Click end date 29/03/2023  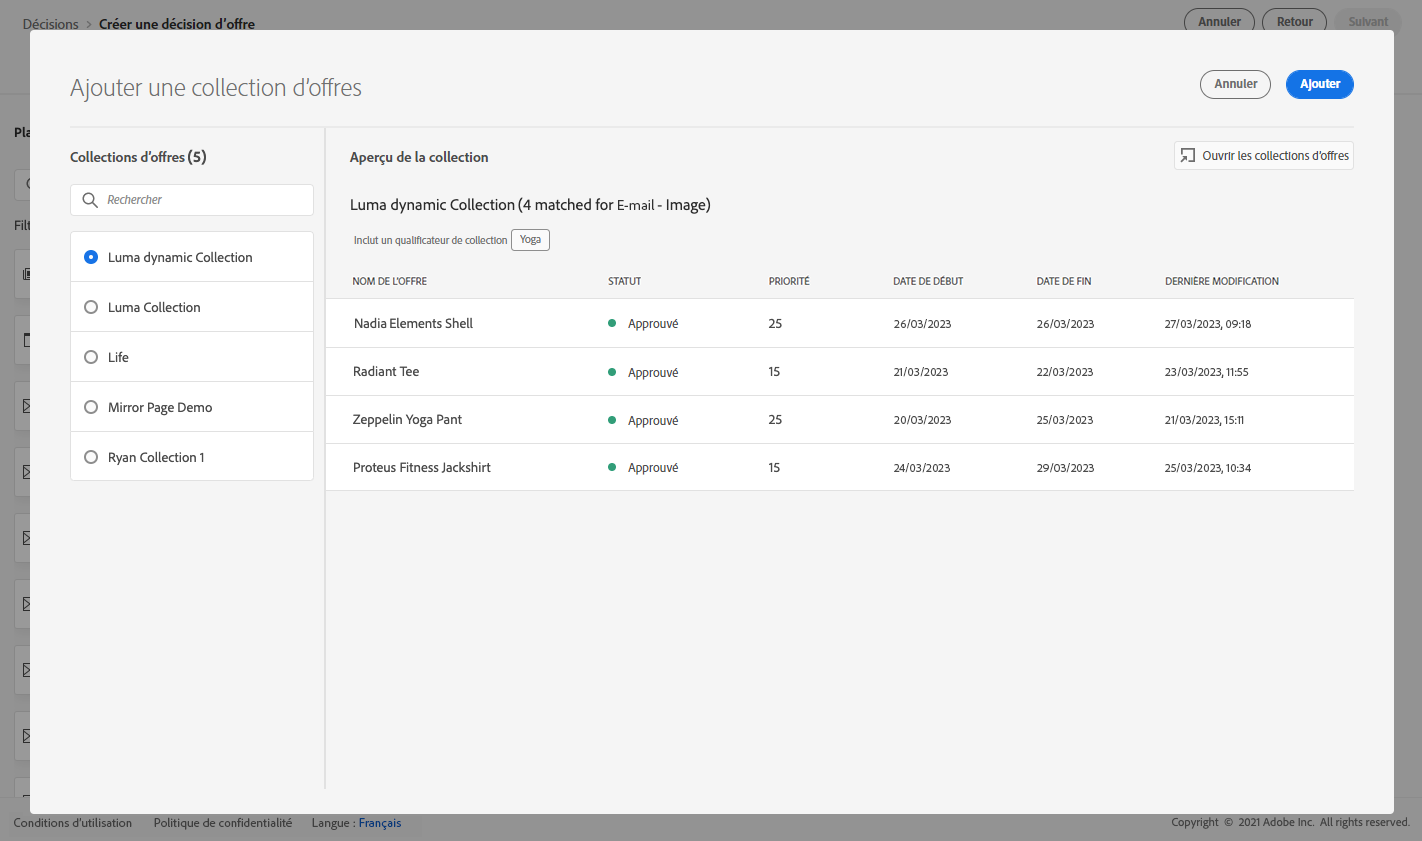click(x=1065, y=468)
